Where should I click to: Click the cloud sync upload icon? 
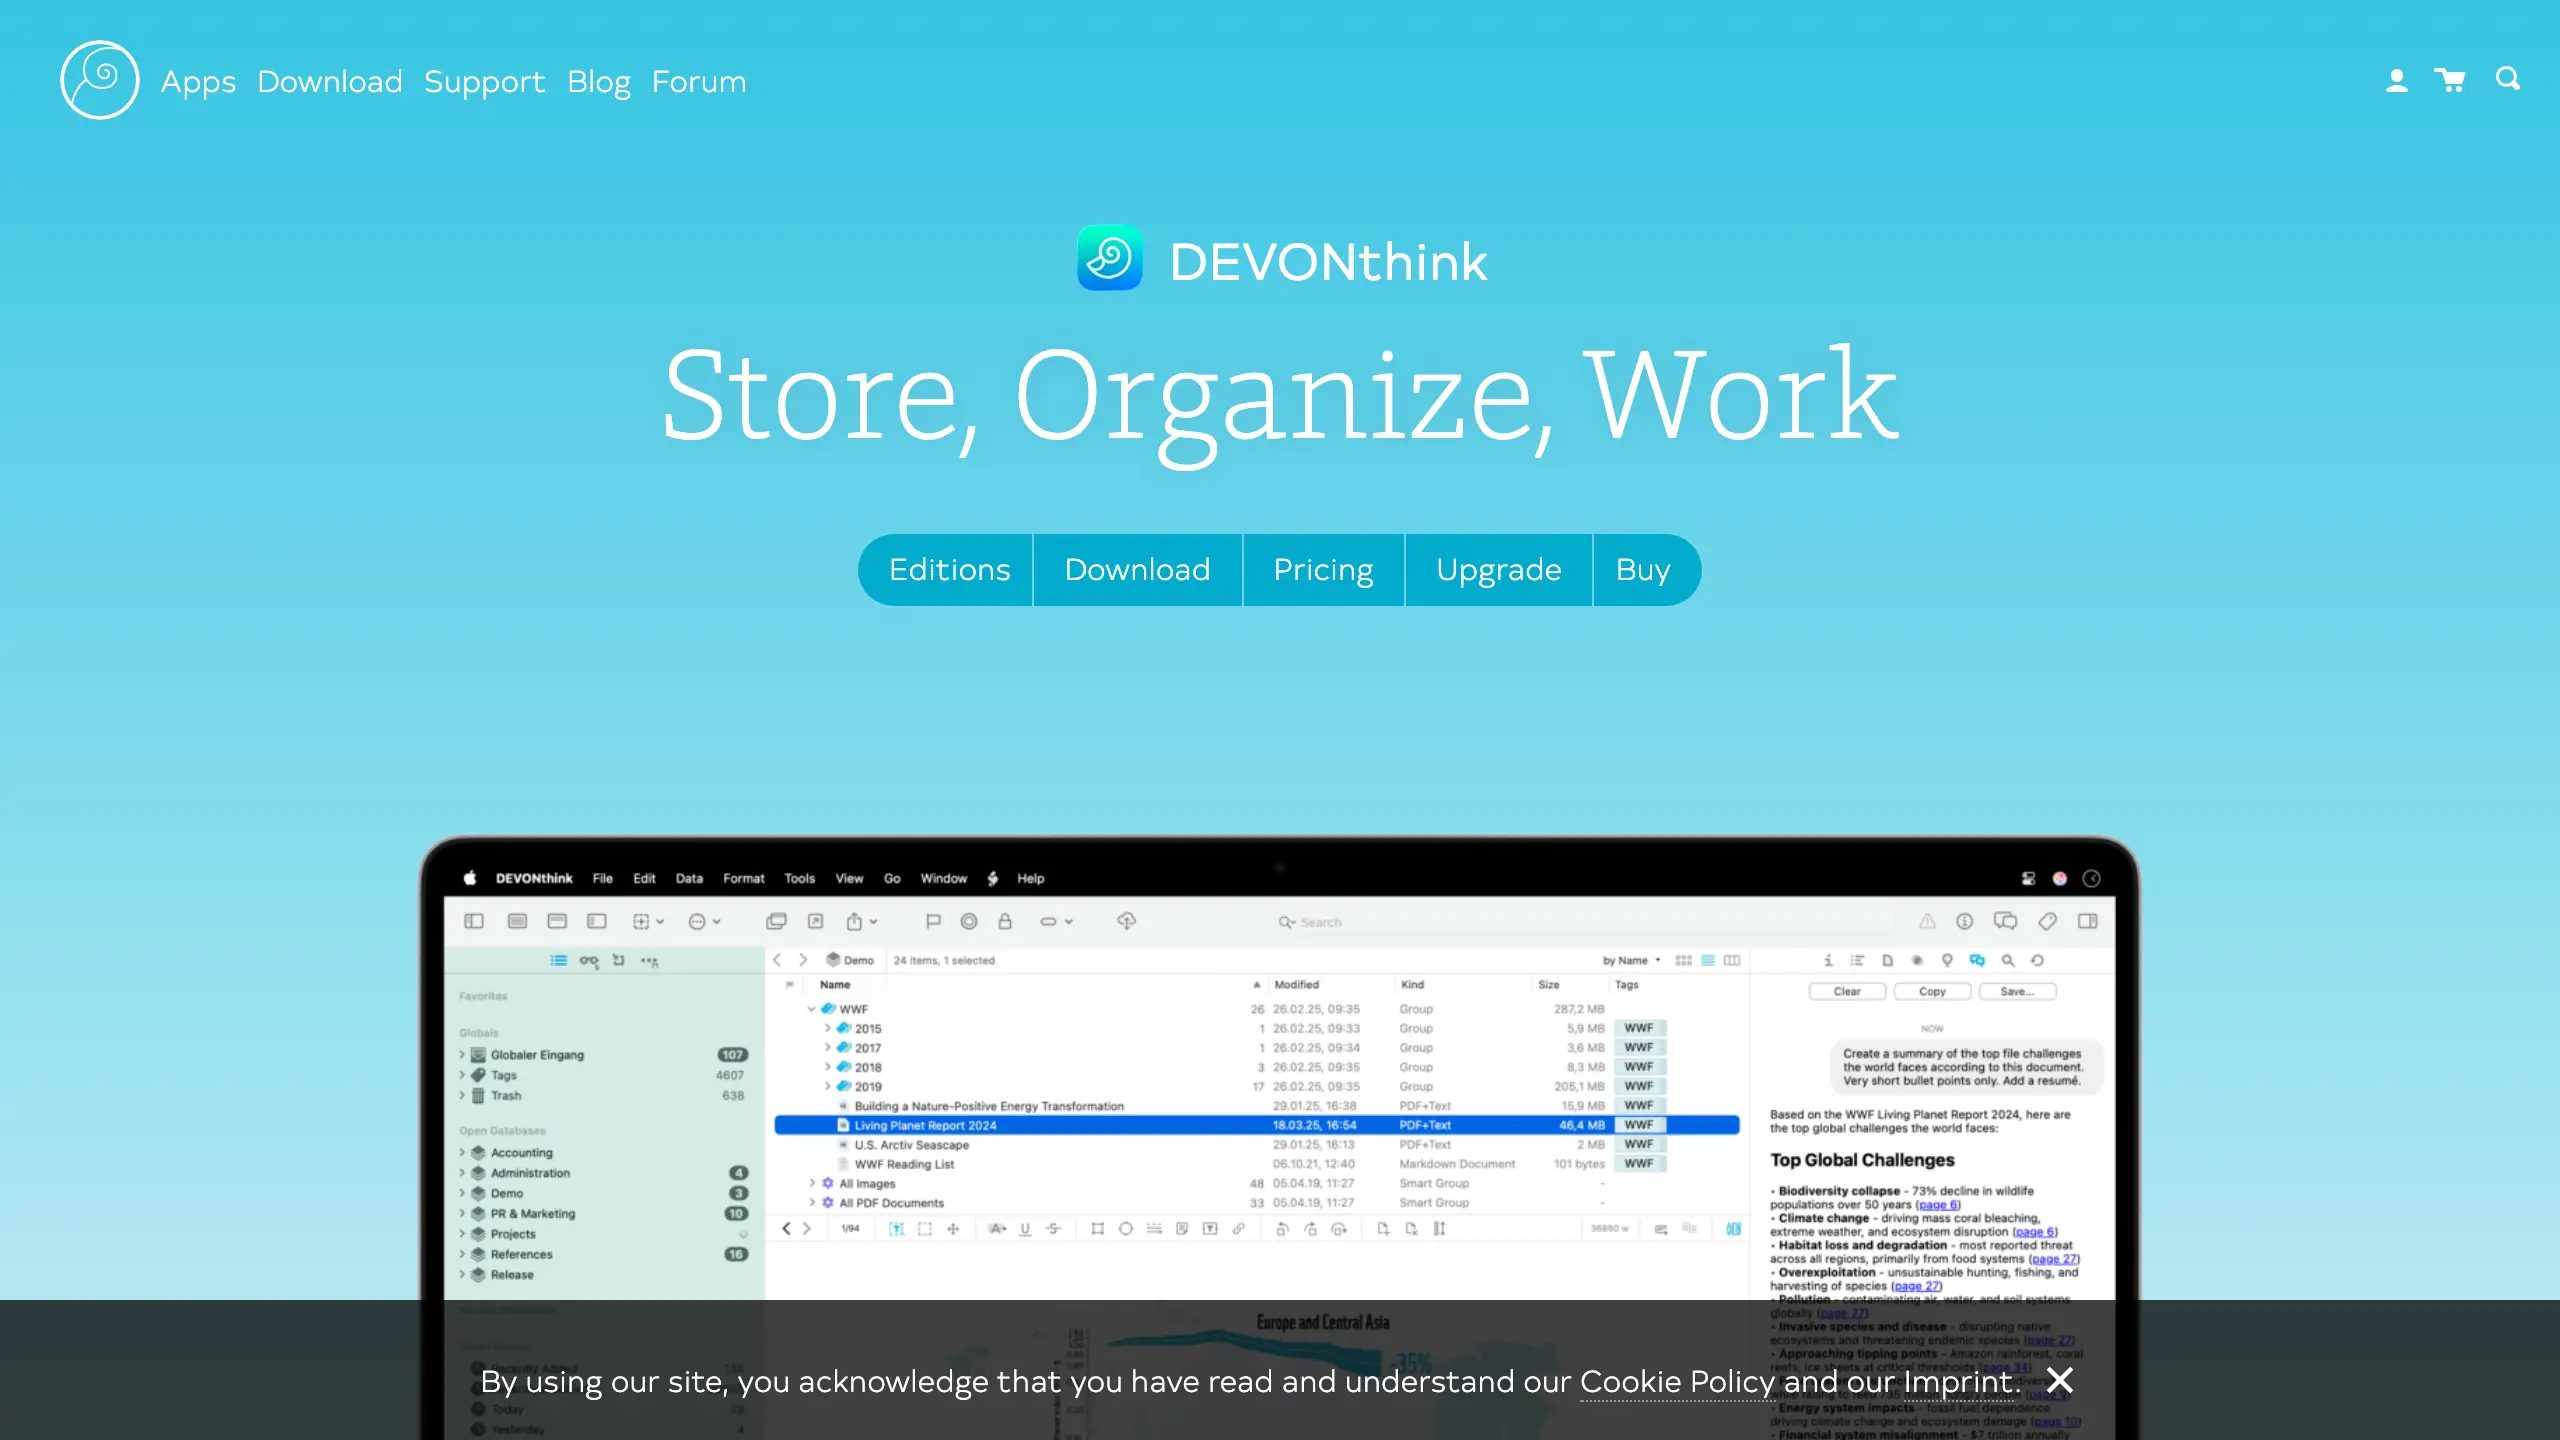click(x=1127, y=920)
